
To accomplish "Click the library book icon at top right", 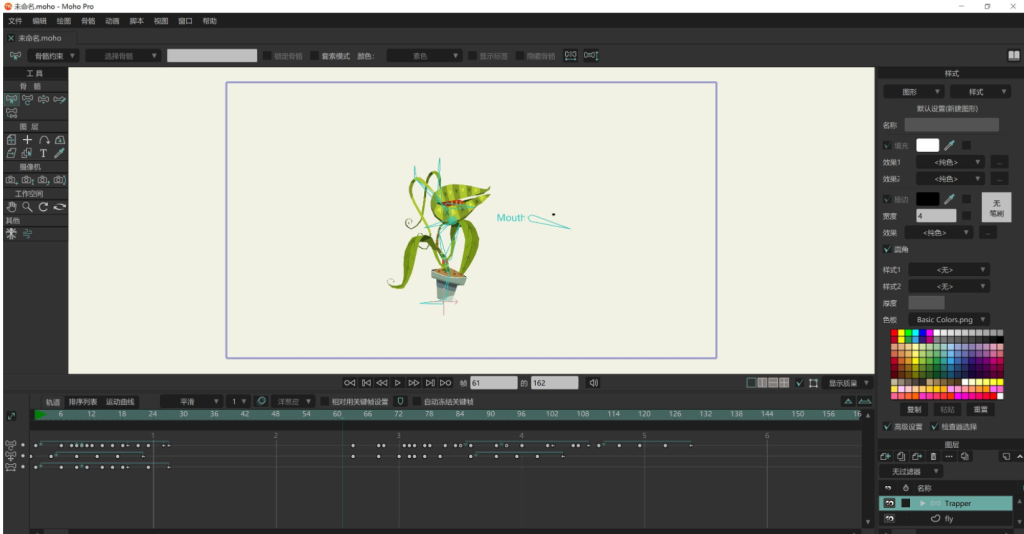I will (1014, 55).
